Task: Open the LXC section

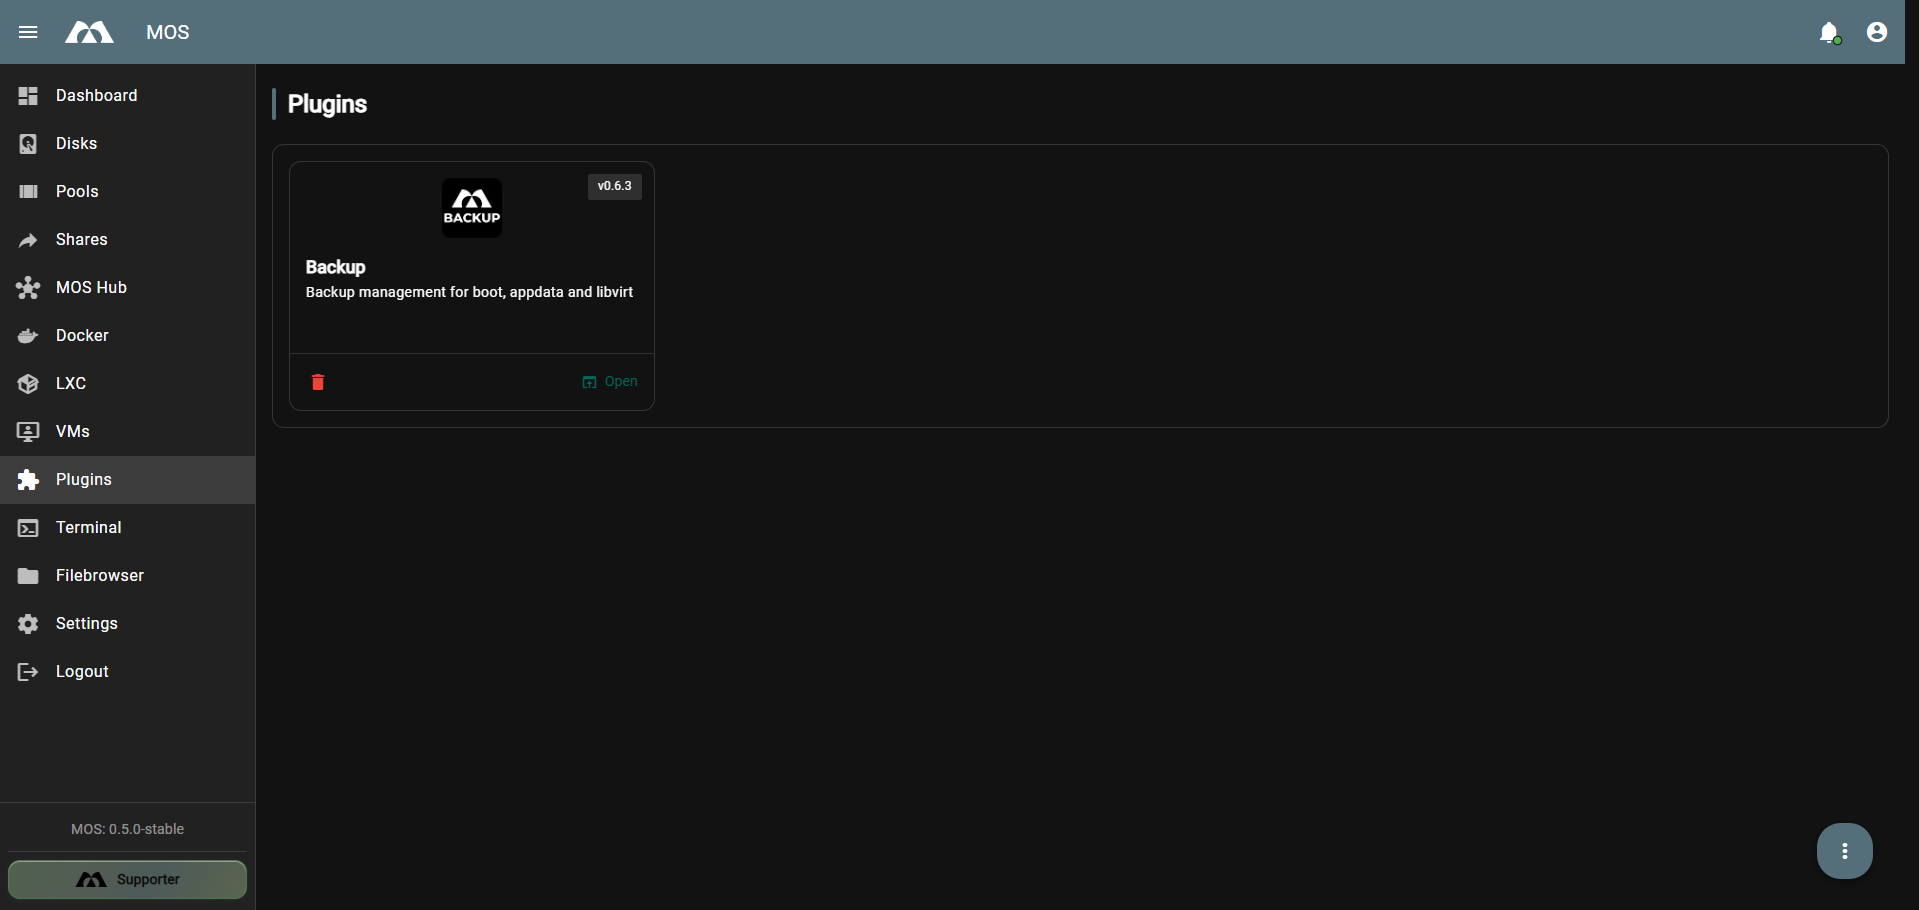Action: click(127, 384)
